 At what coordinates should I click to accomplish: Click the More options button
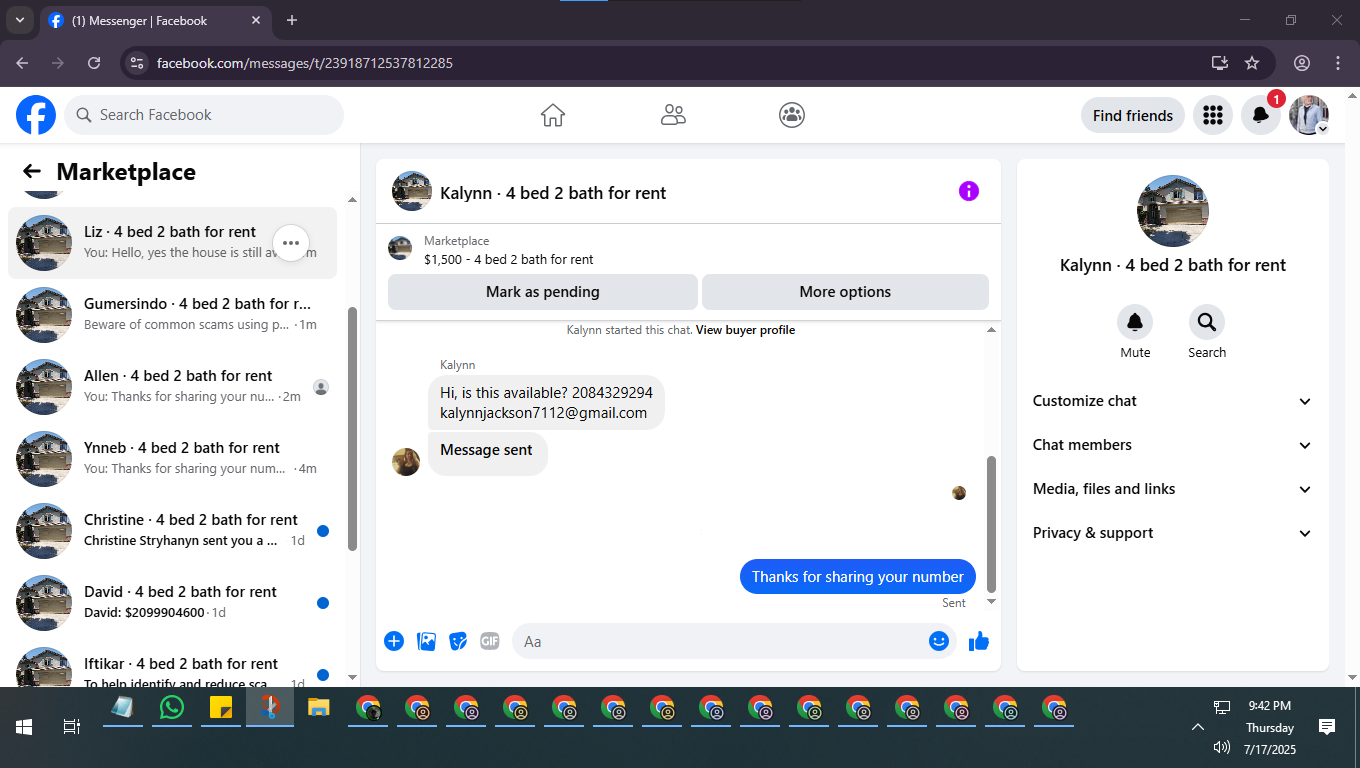click(x=845, y=292)
